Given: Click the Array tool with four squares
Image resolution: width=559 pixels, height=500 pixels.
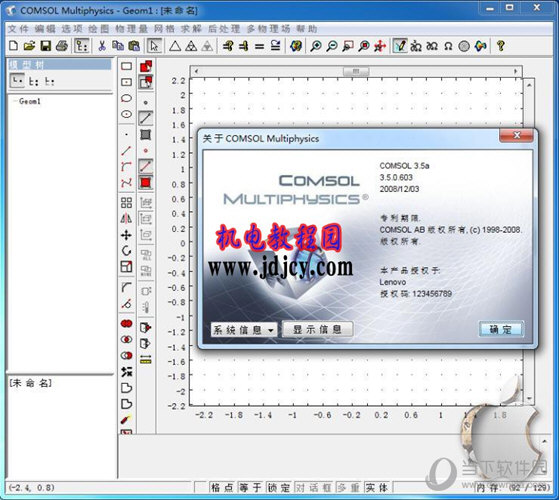Looking at the screenshot, I should click(127, 202).
